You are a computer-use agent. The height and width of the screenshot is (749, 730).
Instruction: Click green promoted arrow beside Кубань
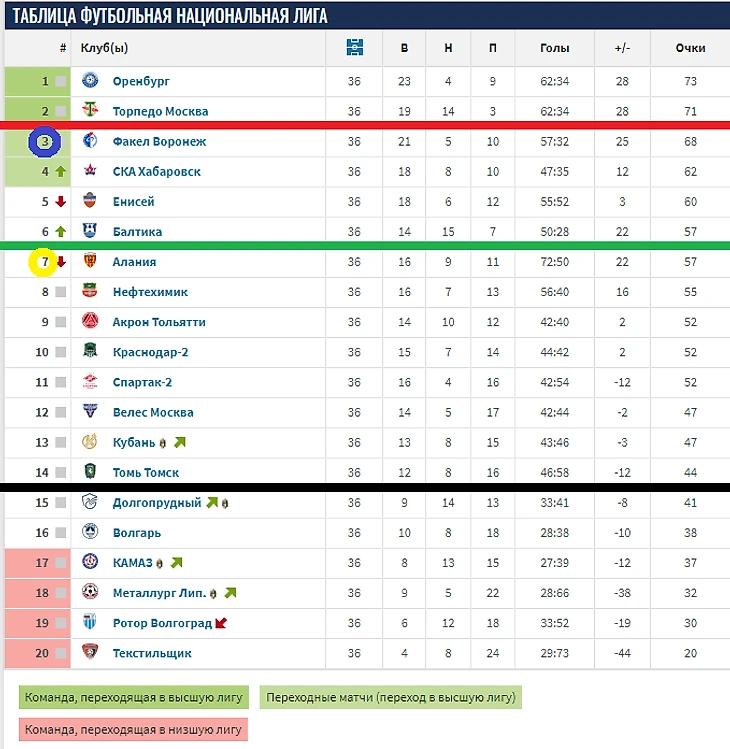tap(180, 442)
